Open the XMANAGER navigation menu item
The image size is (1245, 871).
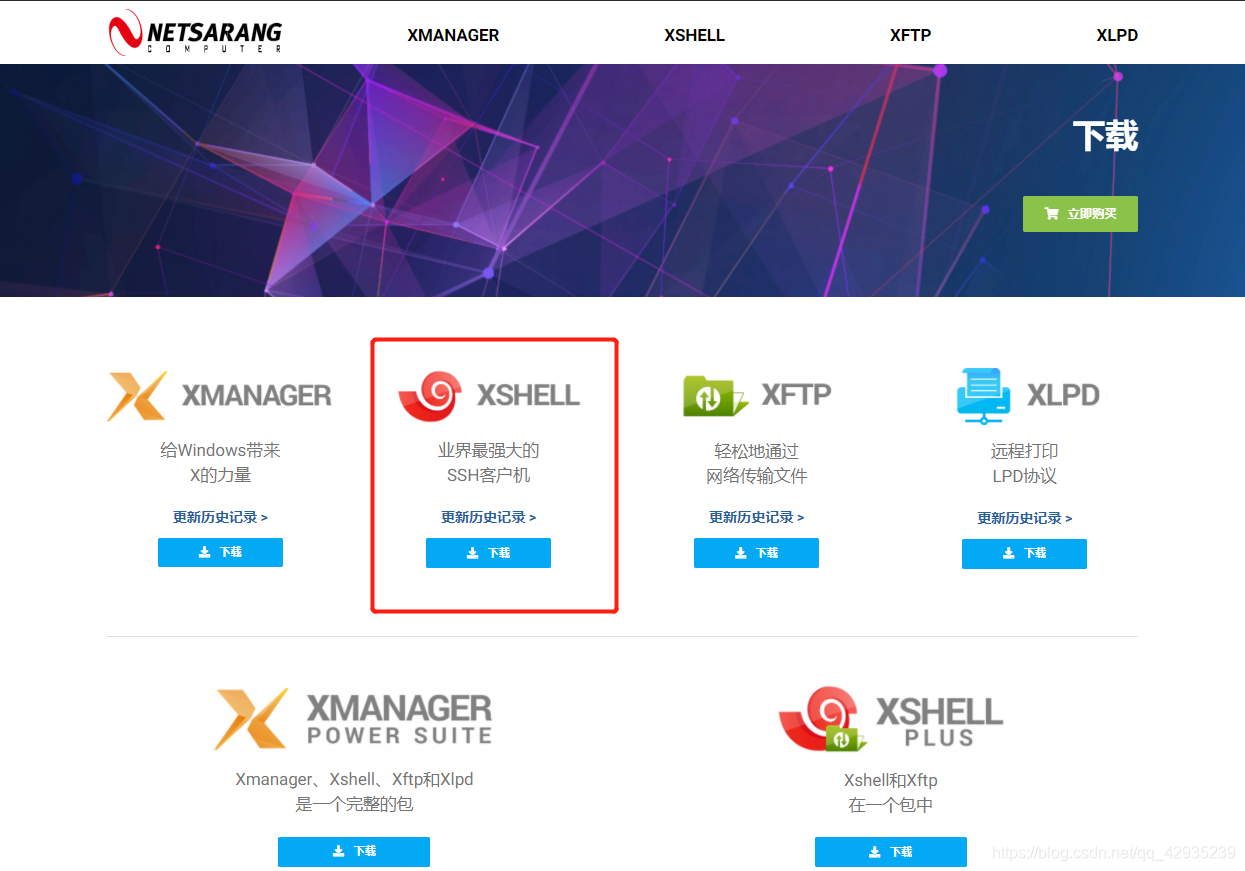(453, 35)
